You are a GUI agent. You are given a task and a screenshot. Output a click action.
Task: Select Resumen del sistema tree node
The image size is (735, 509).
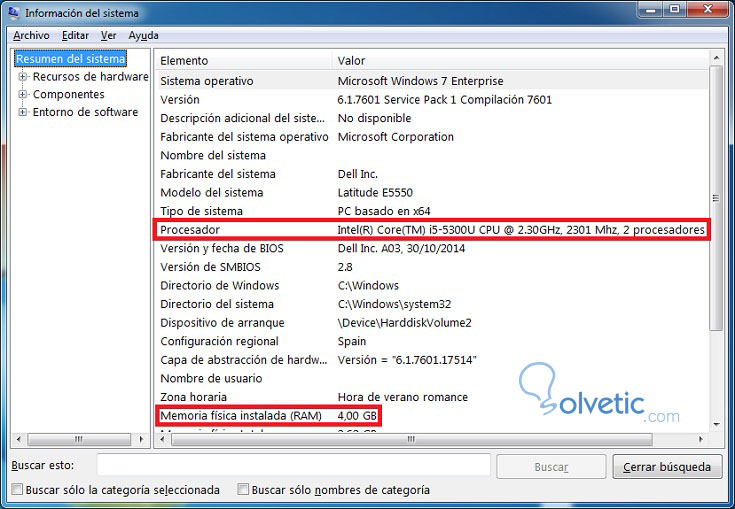[71, 59]
